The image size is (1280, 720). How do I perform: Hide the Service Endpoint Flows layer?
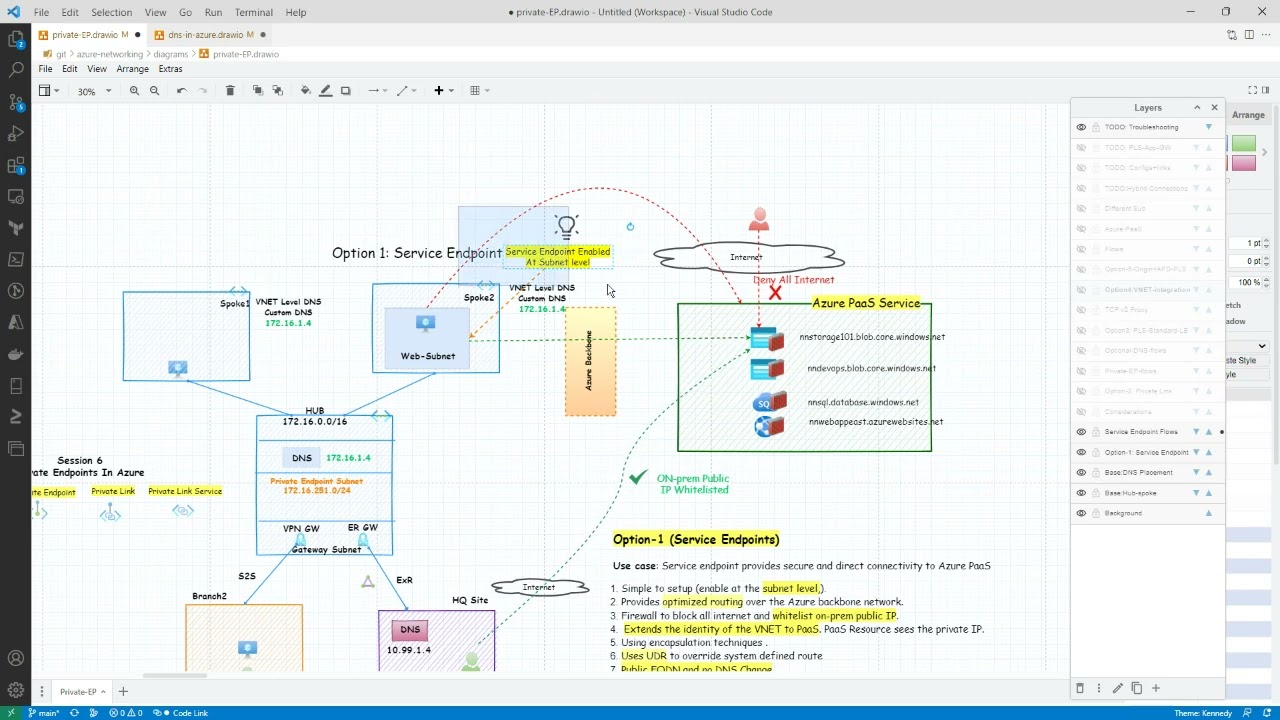1081,432
